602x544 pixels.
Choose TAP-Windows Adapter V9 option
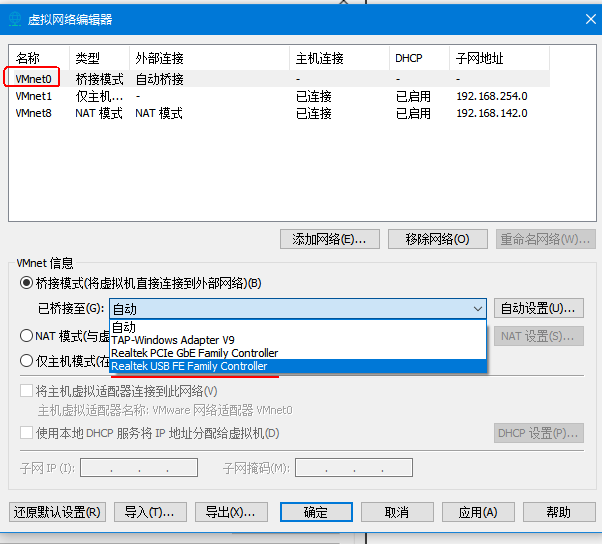(298, 340)
